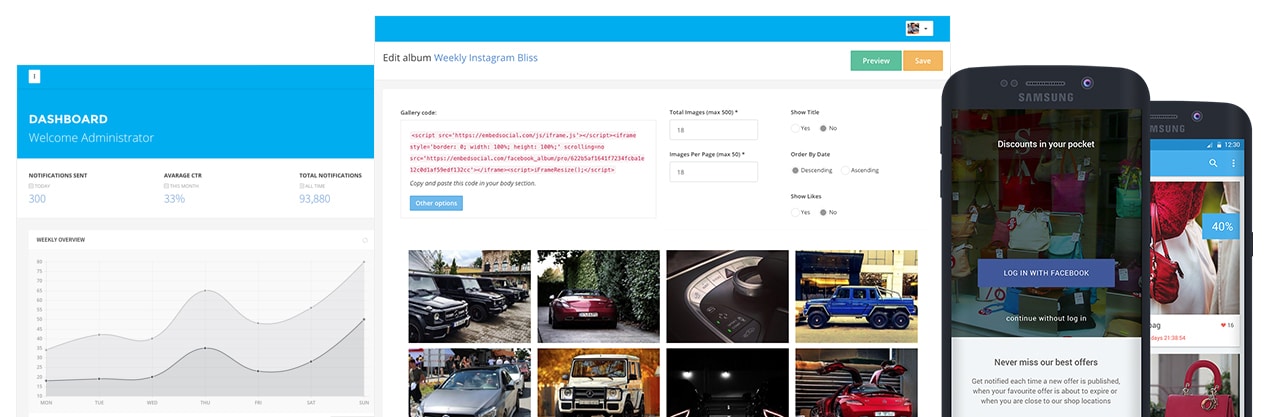Viewport: 1281px width, 417px height.
Task: Tap Log In With Facebook on phone
Action: (1046, 273)
